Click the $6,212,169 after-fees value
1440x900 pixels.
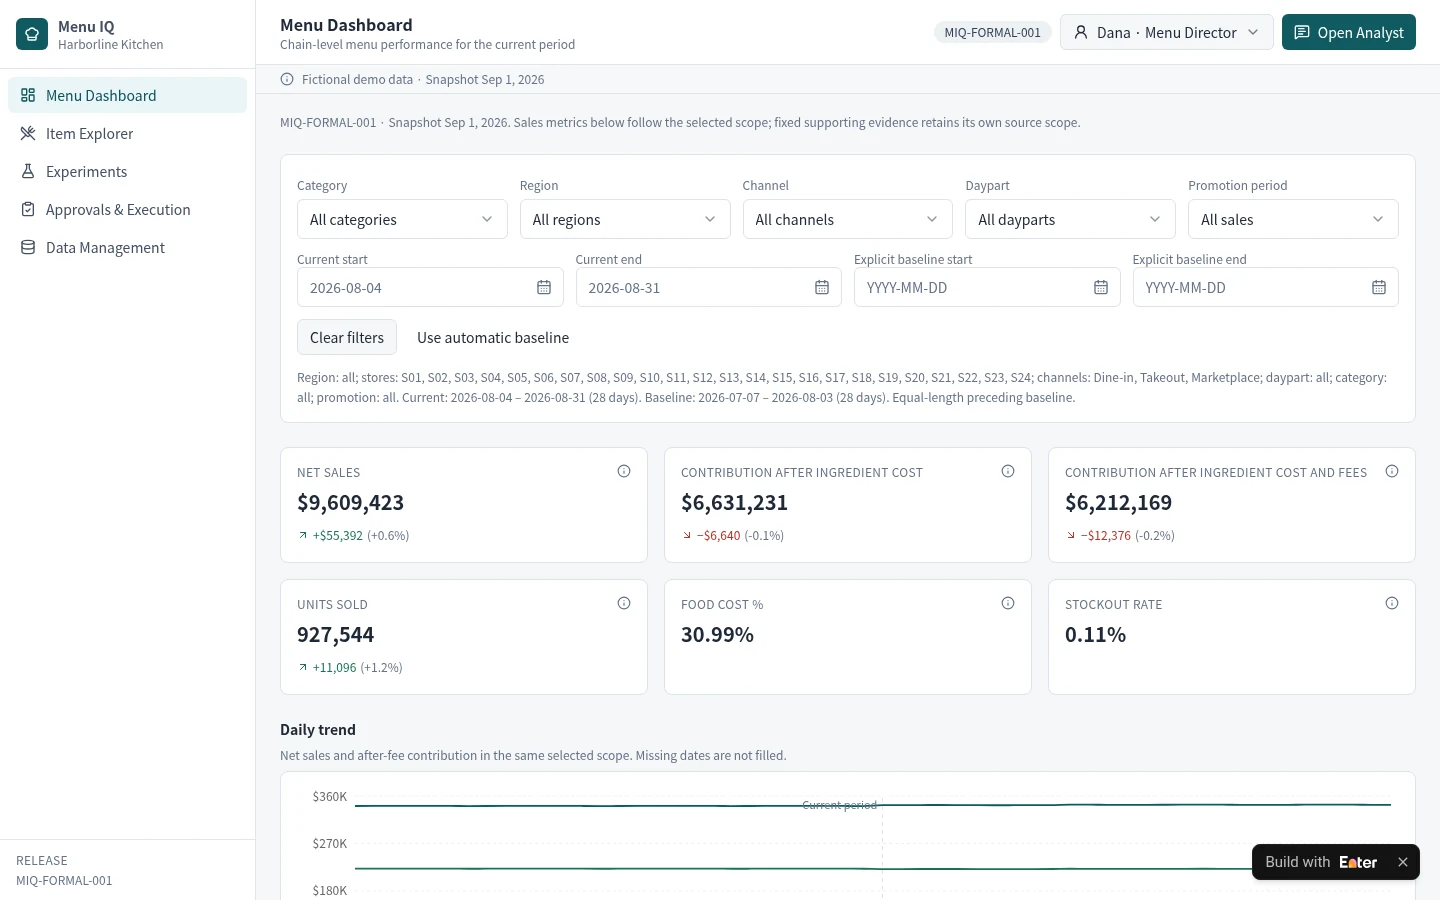1118,503
